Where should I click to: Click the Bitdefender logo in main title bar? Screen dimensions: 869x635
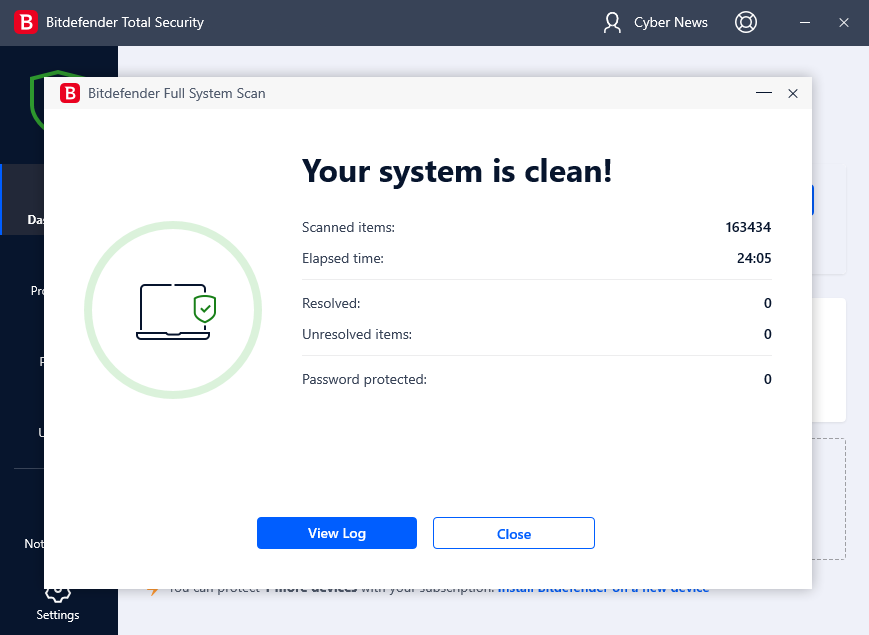(x=25, y=22)
